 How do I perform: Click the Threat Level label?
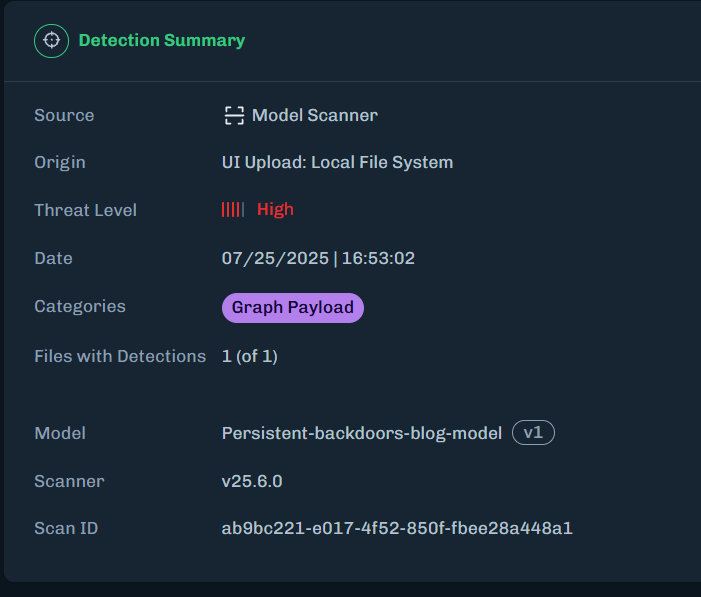click(x=85, y=210)
